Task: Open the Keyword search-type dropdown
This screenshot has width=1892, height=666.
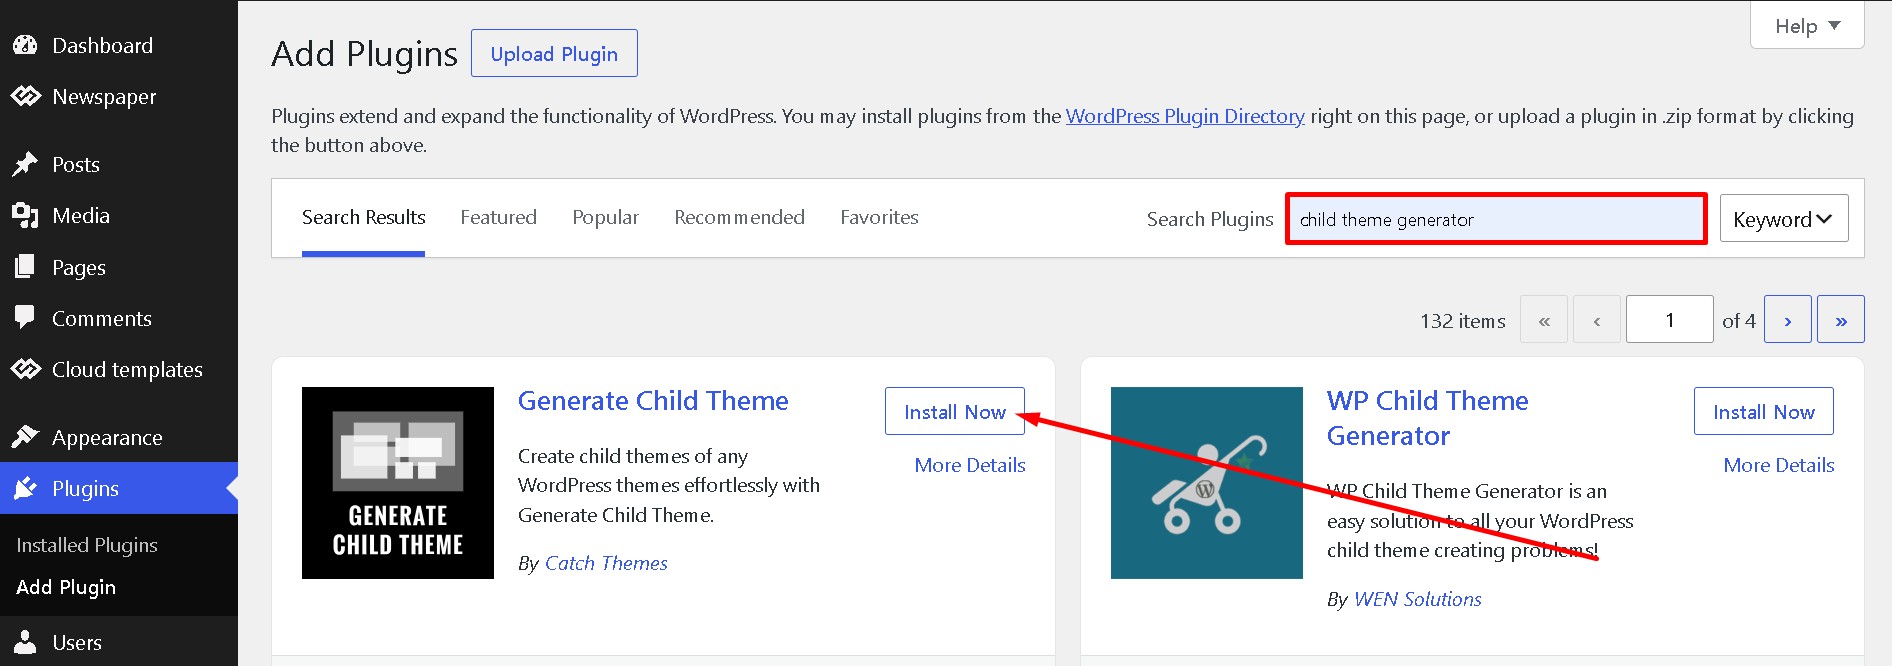Action: pos(1784,218)
